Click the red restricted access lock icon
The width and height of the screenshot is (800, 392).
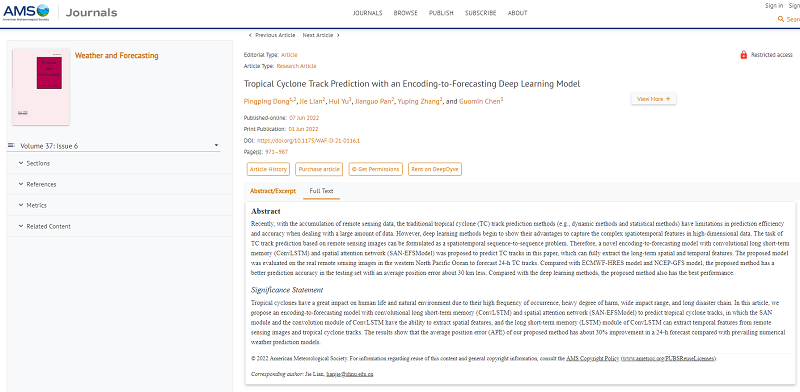743,55
